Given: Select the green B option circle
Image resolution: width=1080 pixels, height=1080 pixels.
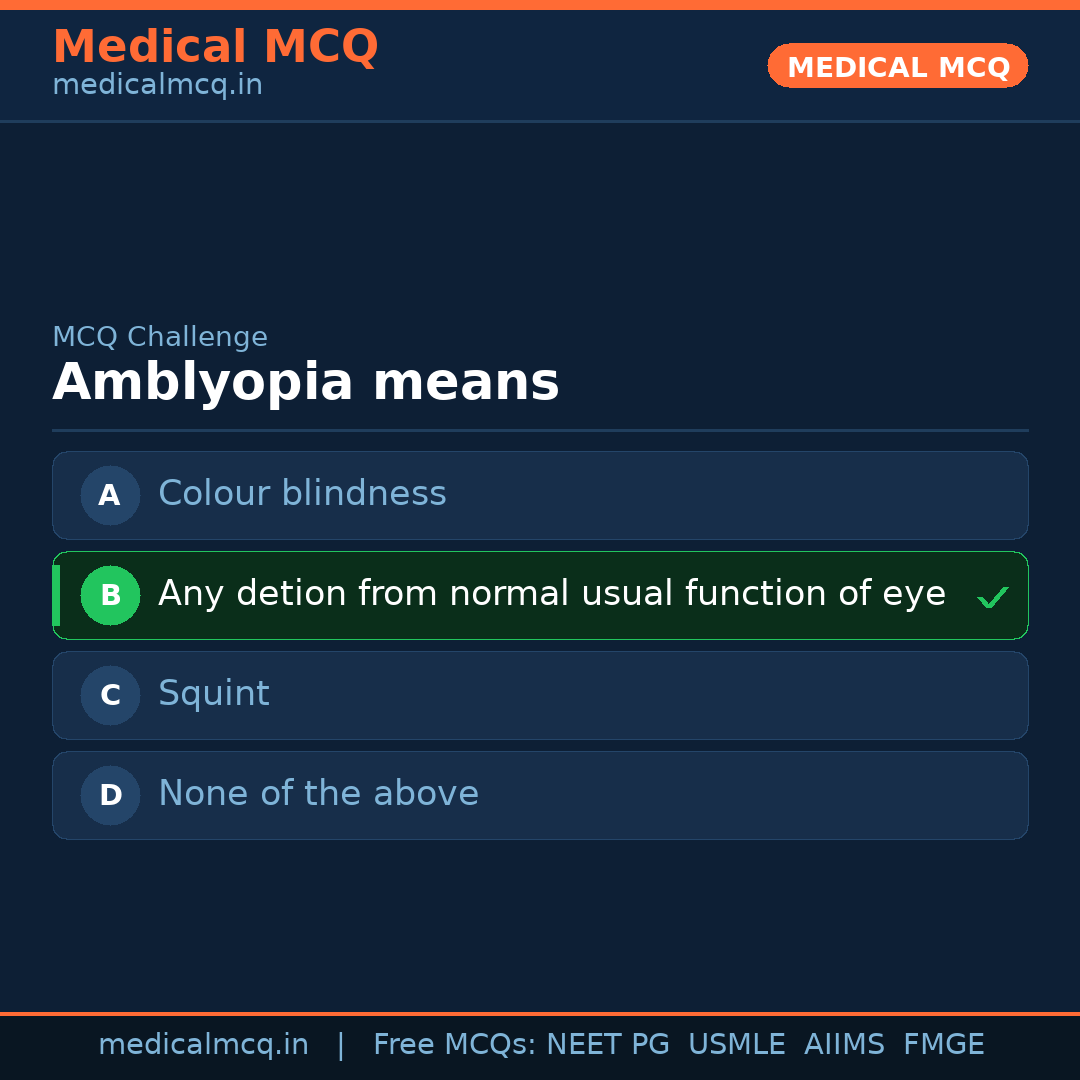Looking at the screenshot, I should pyautogui.click(x=110, y=595).
